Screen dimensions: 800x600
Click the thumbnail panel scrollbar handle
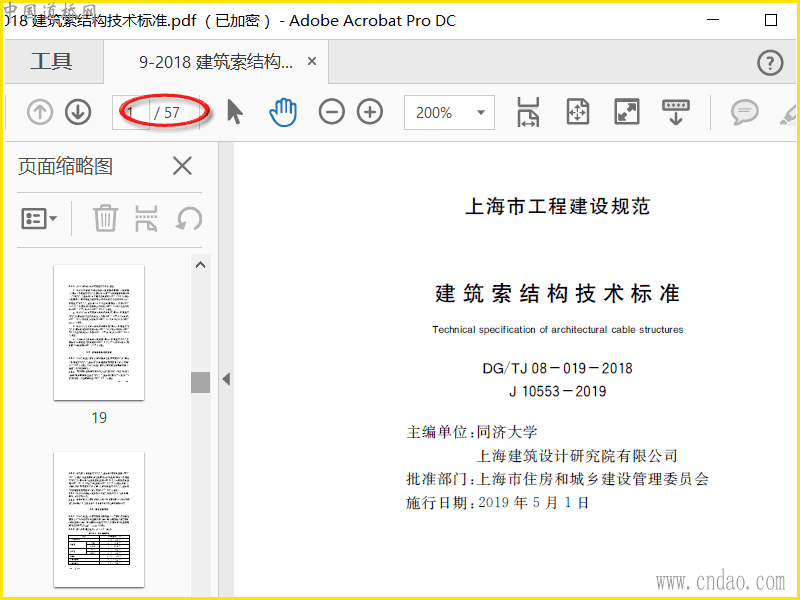click(x=201, y=382)
